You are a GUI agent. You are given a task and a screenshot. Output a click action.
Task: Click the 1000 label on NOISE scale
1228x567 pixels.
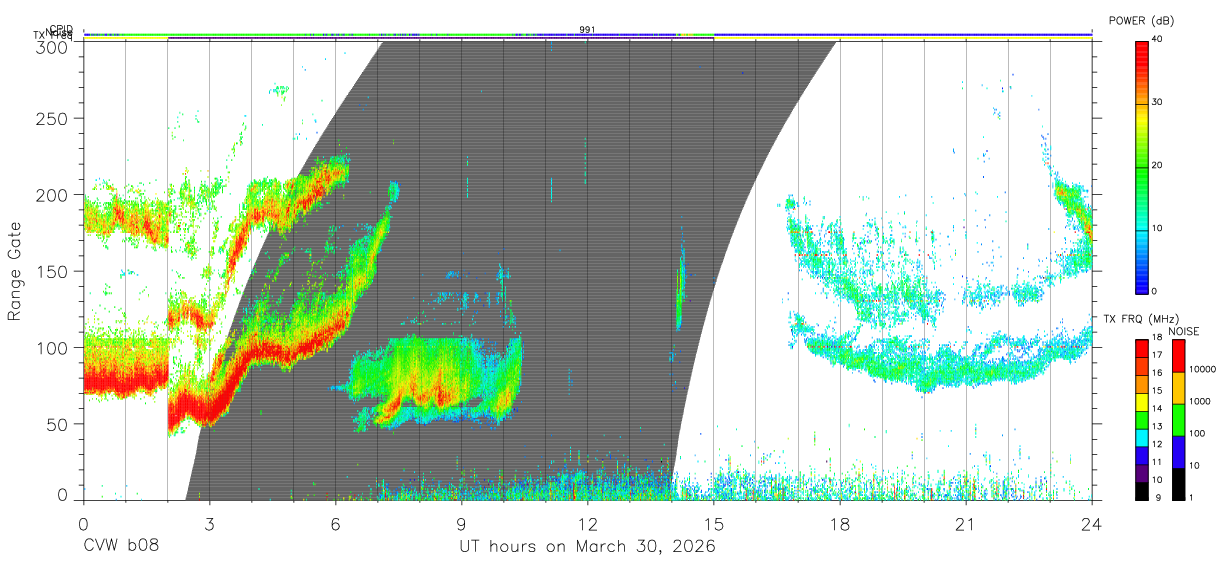[1199, 401]
